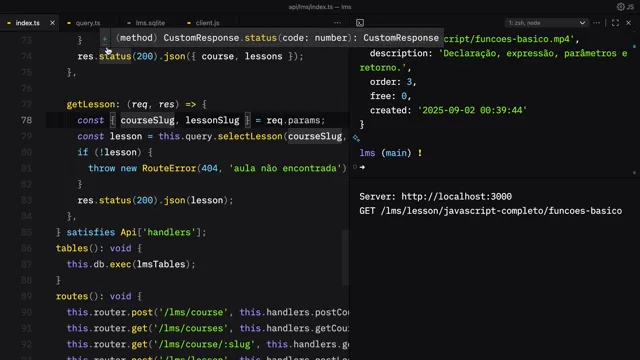Viewport: 640px width, 360px height.
Task: Click '/lms/course' post route string
Action: coord(193,312)
